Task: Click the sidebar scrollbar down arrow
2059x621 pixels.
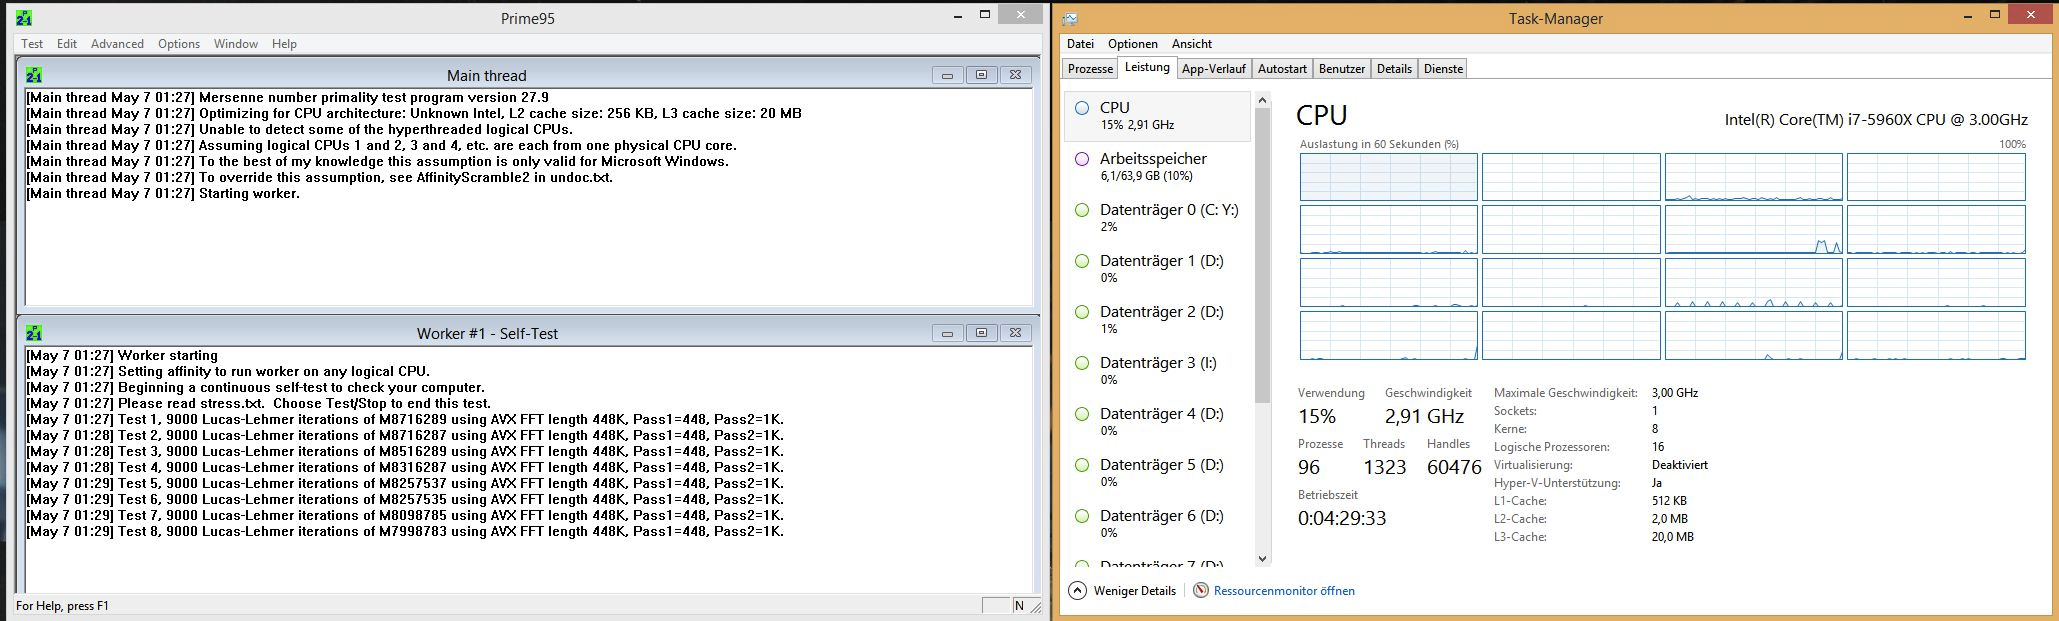Action: coord(1262,559)
